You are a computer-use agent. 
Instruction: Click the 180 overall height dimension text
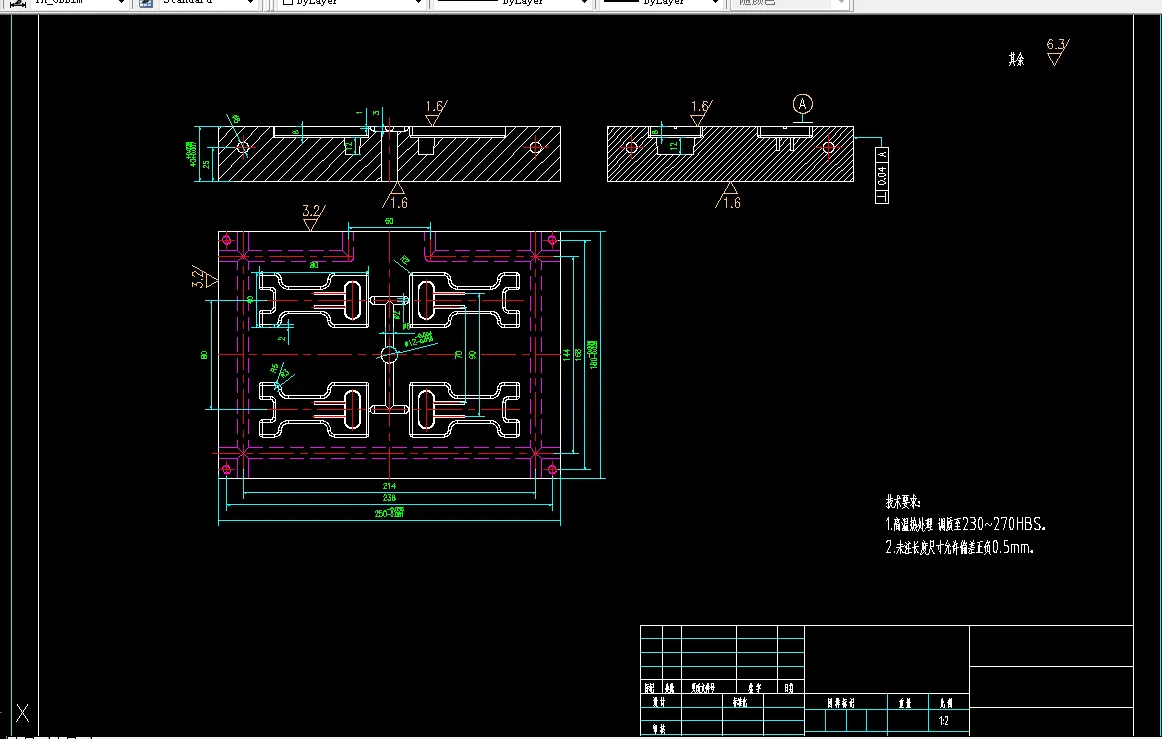click(592, 355)
